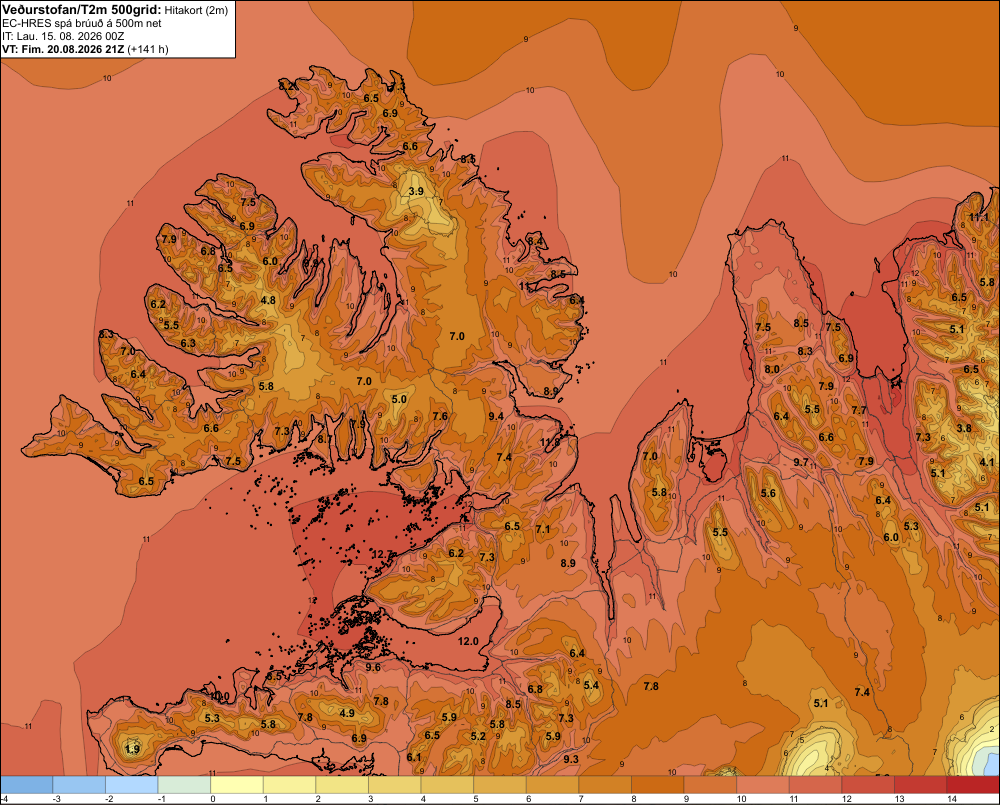Select the 4.9 temperature reading on Snæfellsnes
This screenshot has width=1000, height=805.
[x=347, y=713]
